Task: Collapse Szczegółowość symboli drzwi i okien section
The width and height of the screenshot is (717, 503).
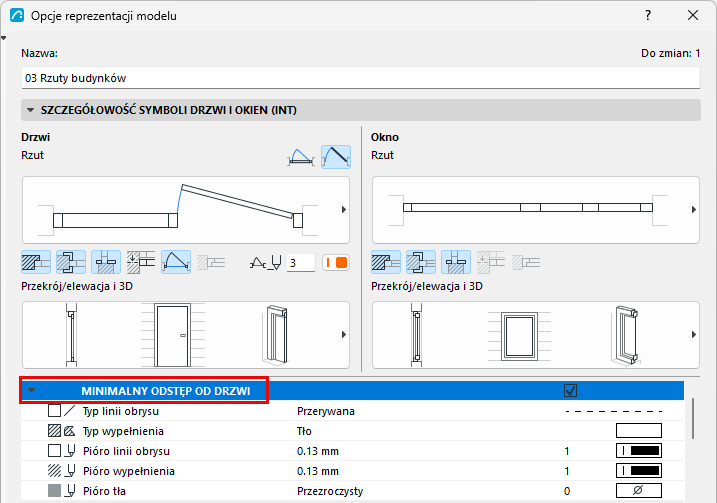Action: (x=31, y=110)
